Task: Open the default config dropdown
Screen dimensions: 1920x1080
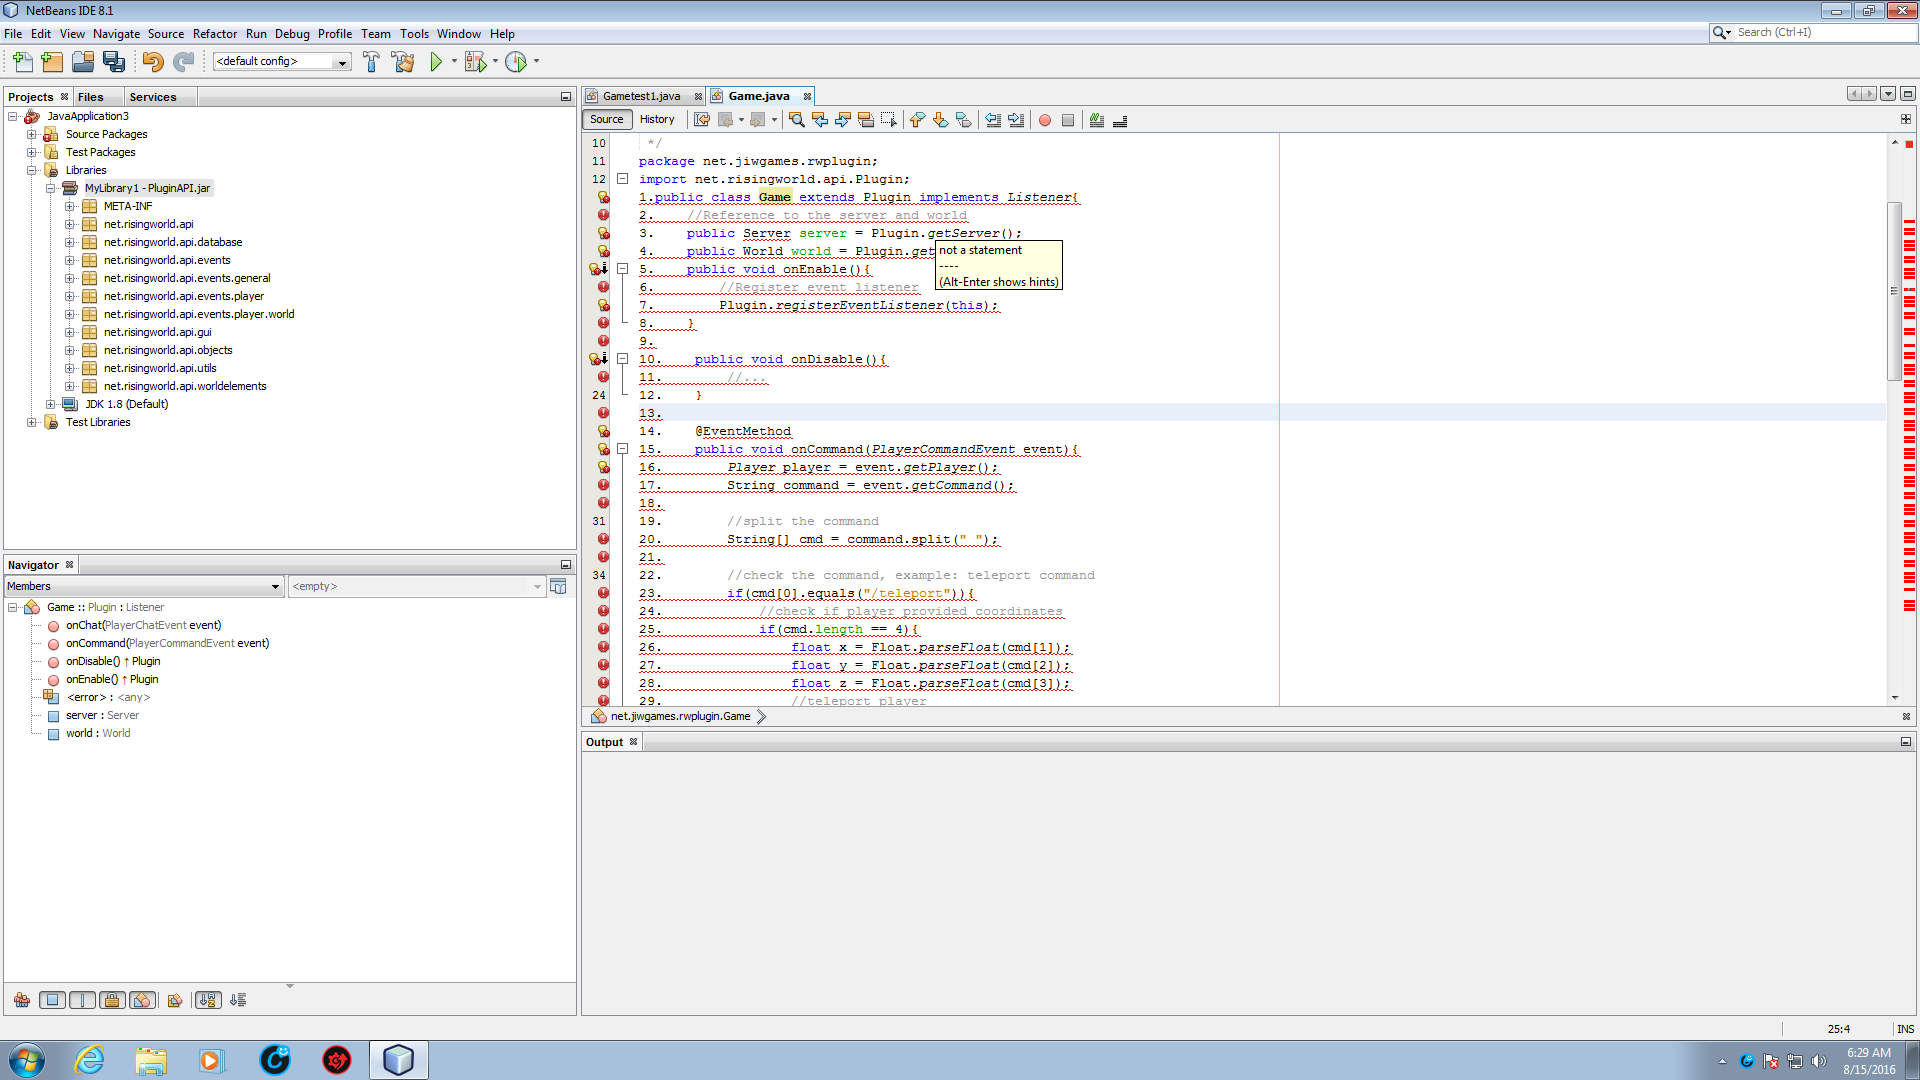Action: pyautogui.click(x=342, y=62)
